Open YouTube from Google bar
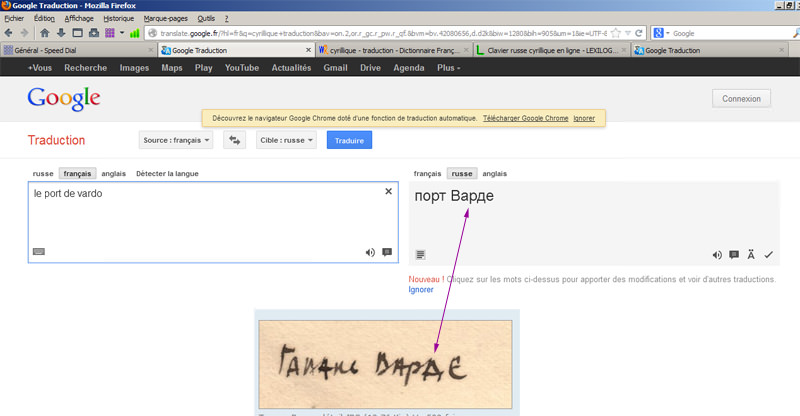Viewport: 800px width, 416px height. [242, 67]
